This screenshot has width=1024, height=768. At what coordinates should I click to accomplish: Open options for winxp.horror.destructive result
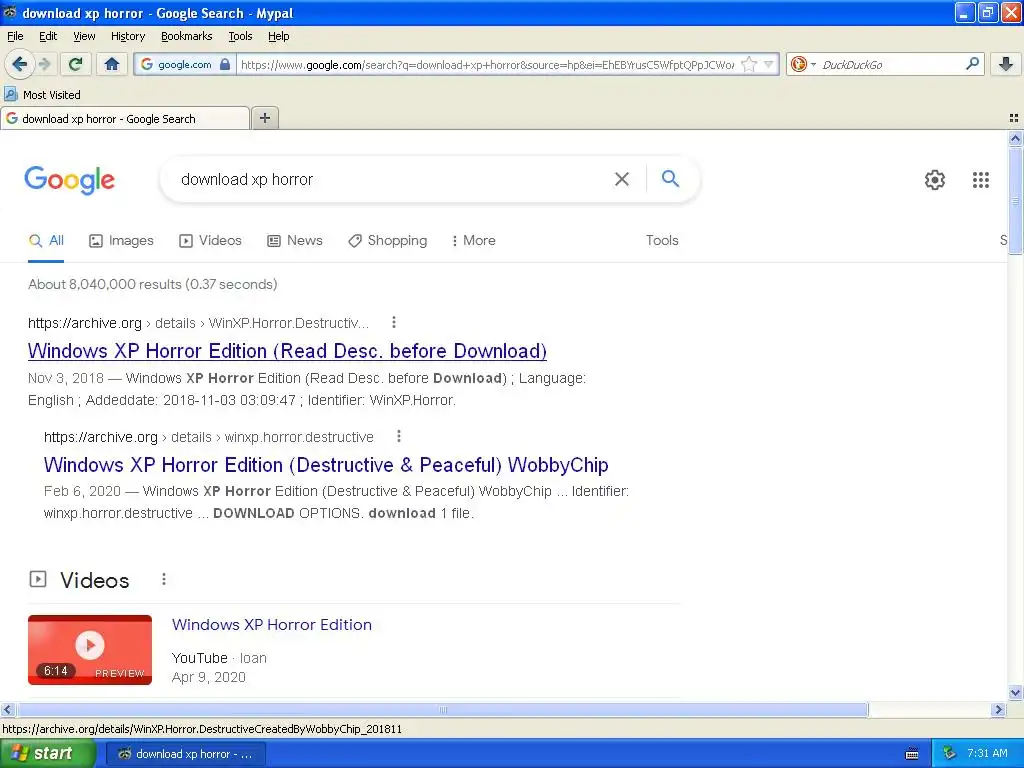pos(398,436)
